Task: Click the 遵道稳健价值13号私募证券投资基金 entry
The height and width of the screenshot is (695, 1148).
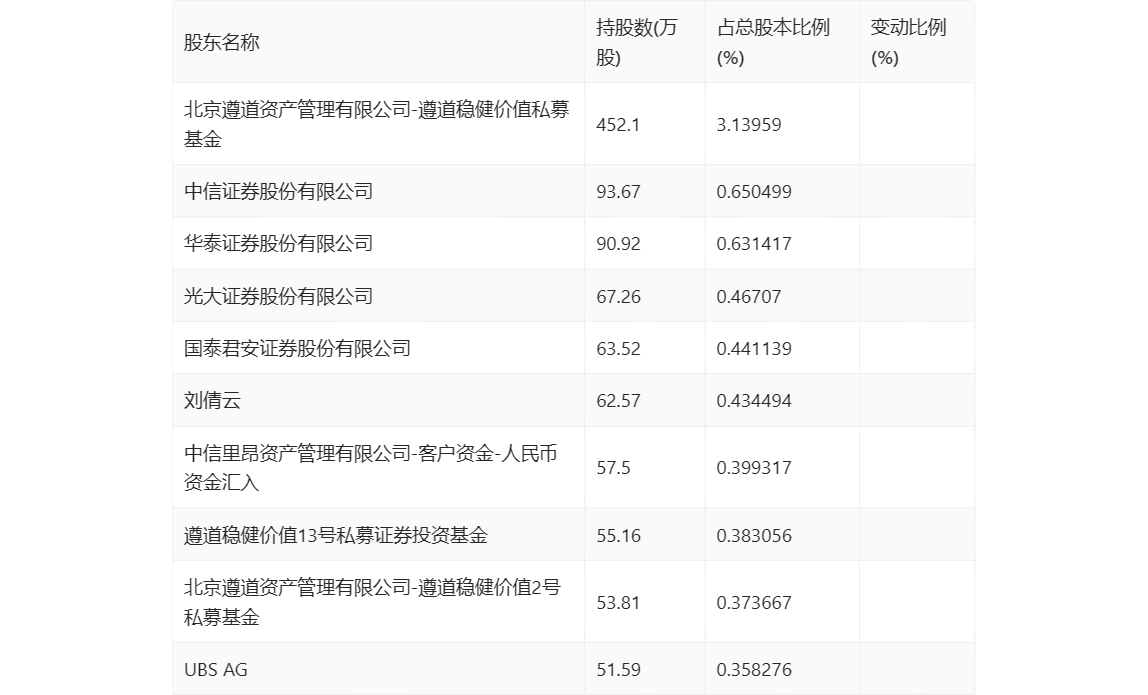Action: (x=335, y=535)
